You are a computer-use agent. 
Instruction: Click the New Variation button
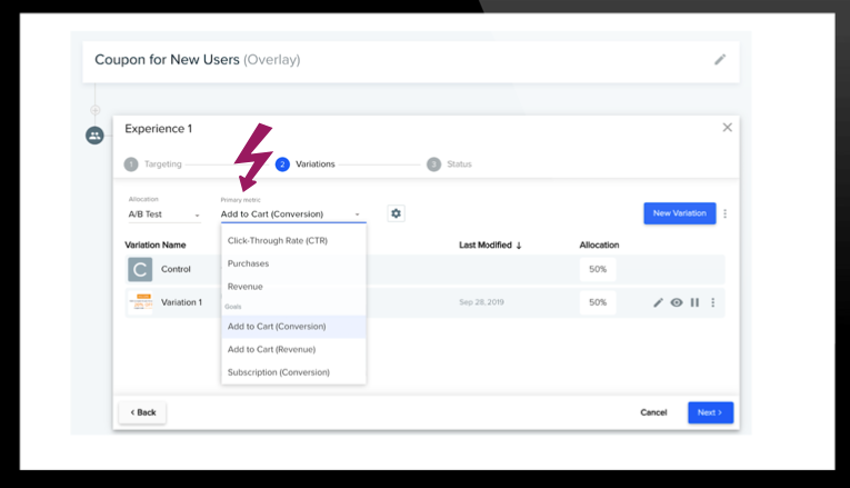pos(679,213)
